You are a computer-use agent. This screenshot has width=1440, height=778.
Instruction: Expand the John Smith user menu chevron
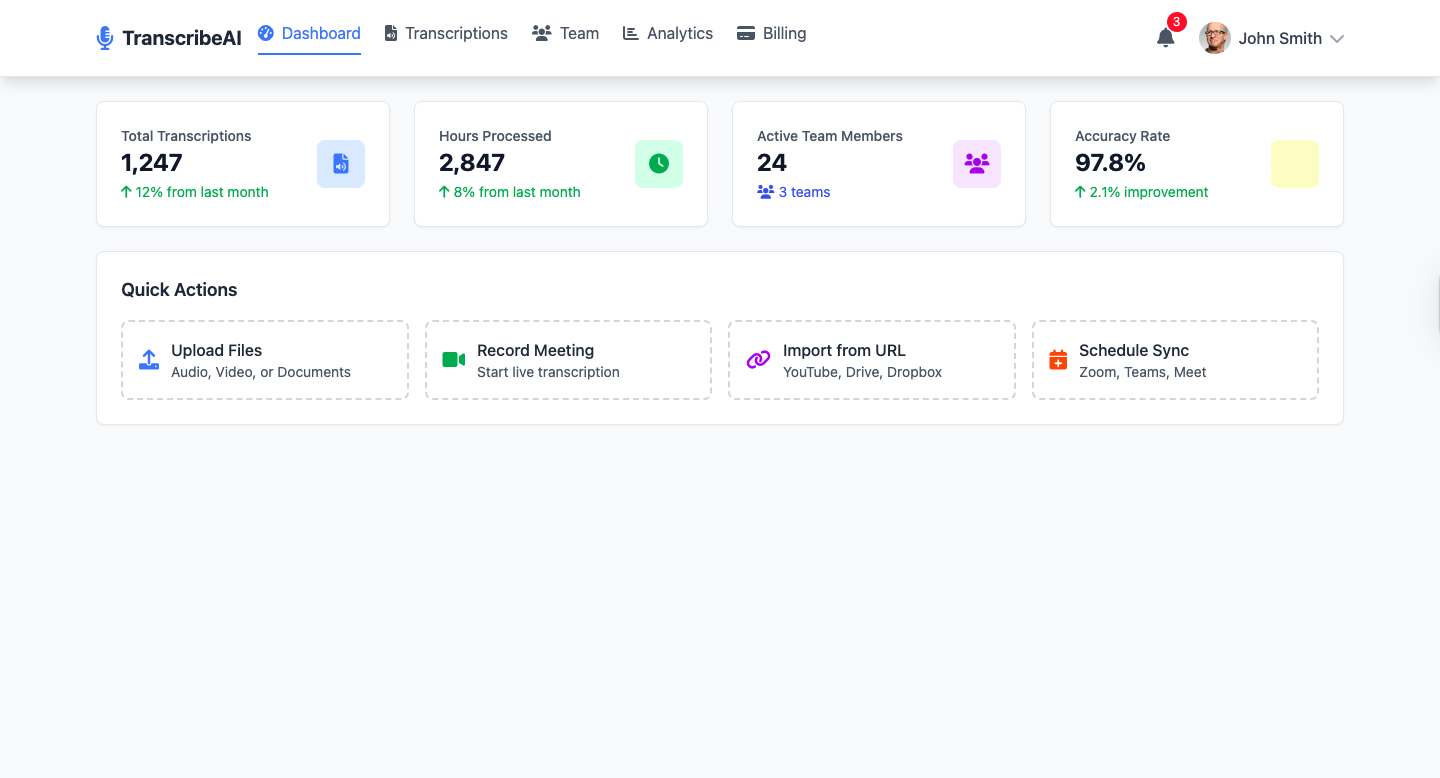click(x=1337, y=39)
